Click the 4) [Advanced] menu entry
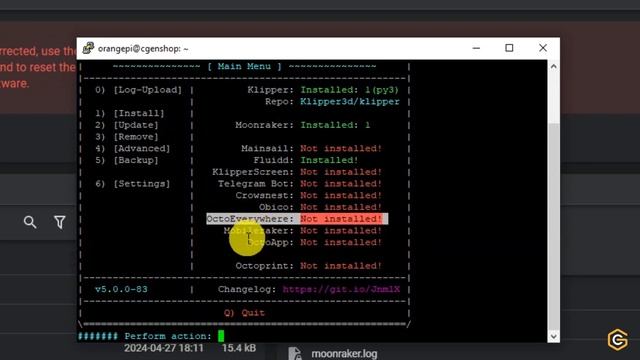 [133, 149]
